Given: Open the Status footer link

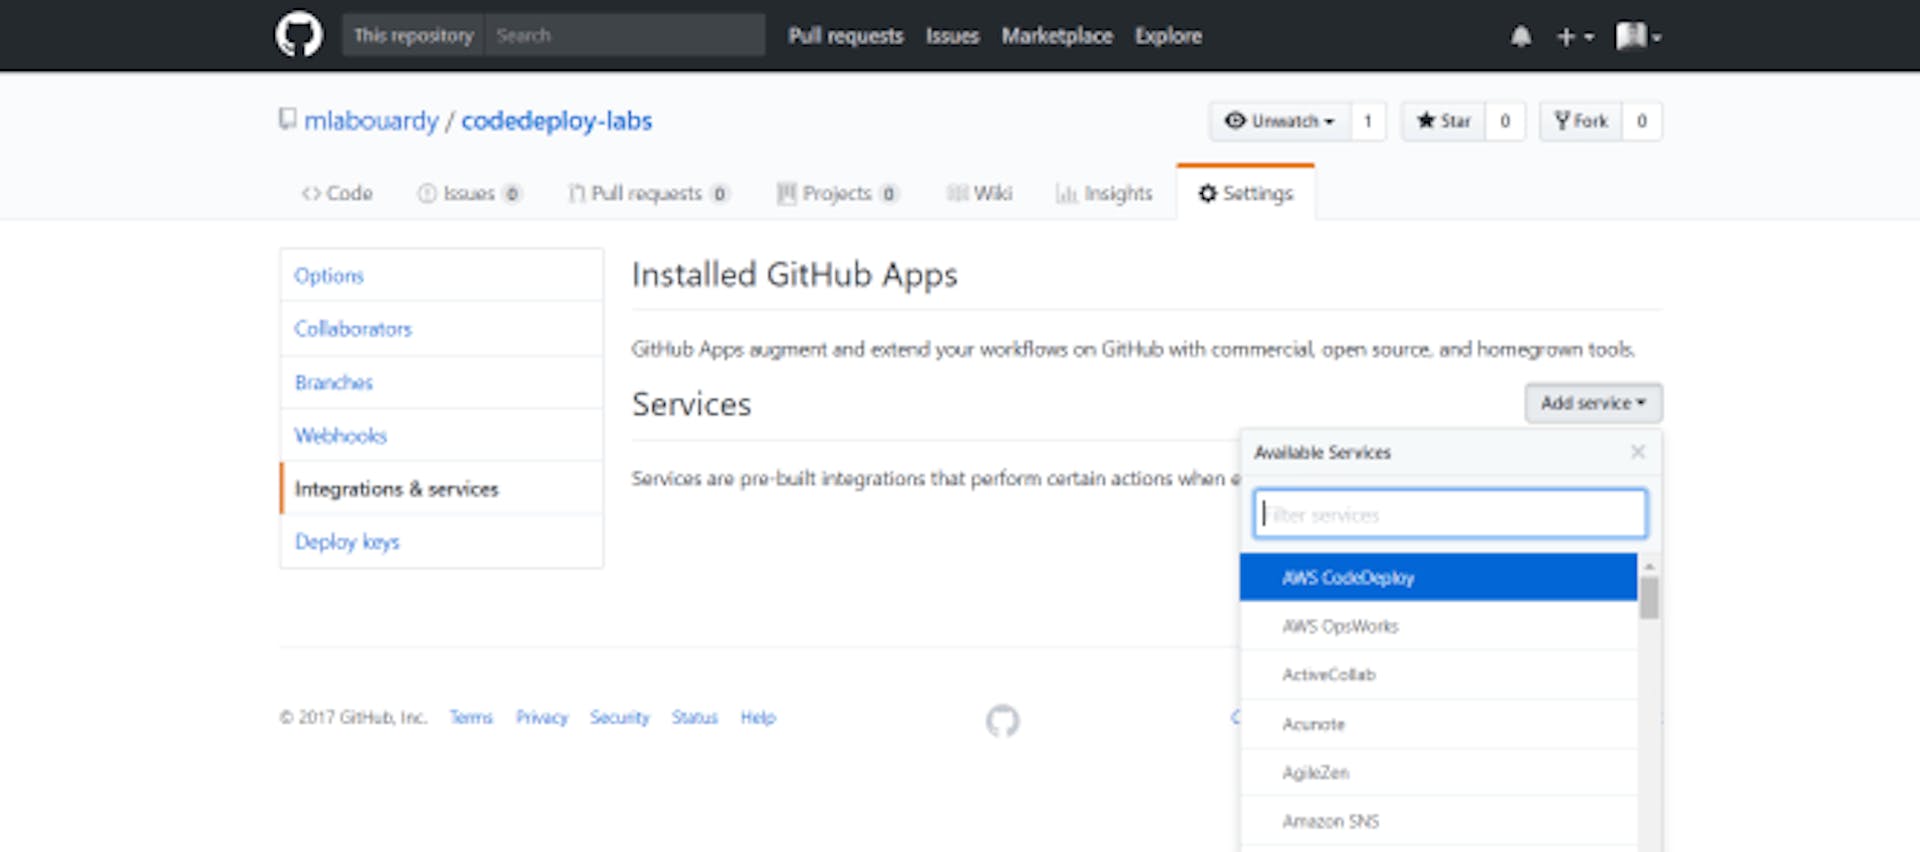Looking at the screenshot, I should (x=694, y=717).
